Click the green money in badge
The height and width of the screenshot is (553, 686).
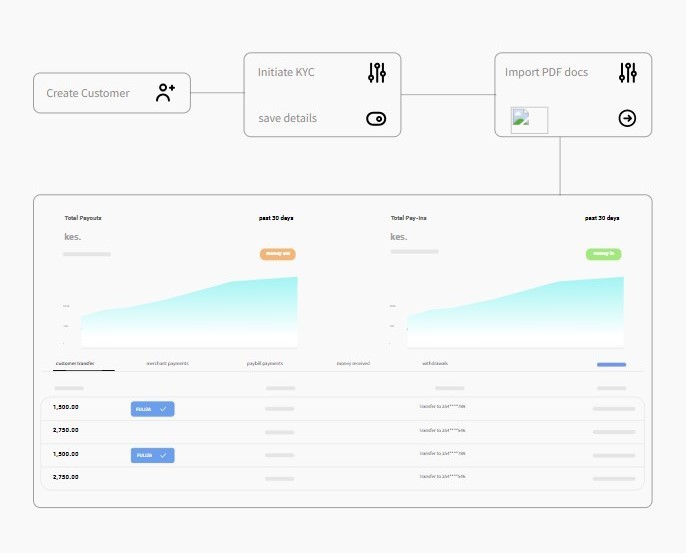tap(603, 254)
